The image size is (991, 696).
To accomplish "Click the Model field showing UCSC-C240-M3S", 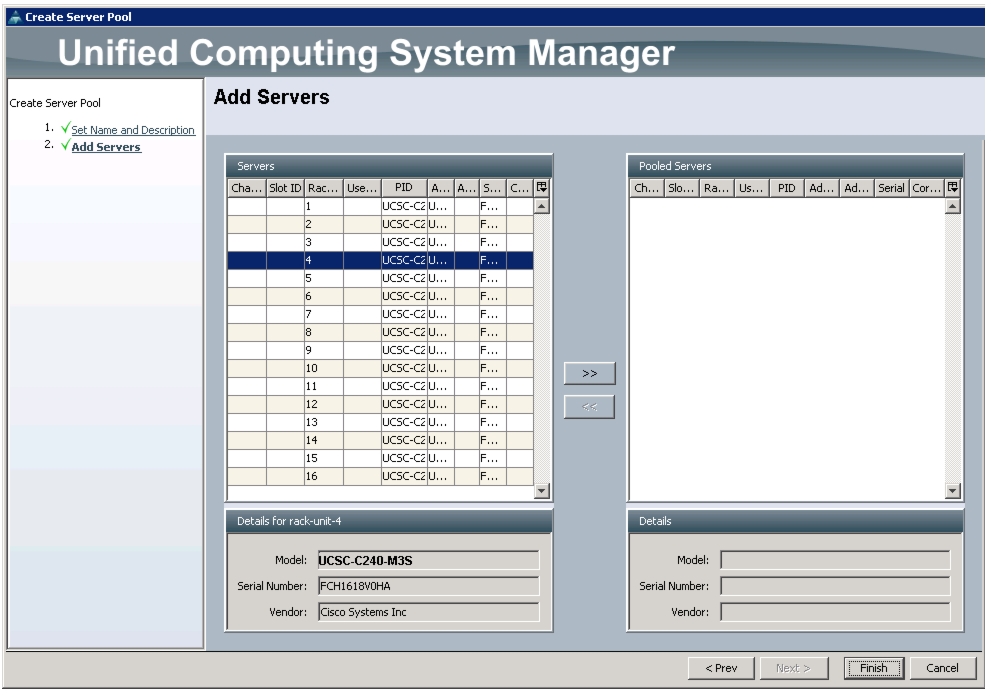I will click(x=429, y=561).
